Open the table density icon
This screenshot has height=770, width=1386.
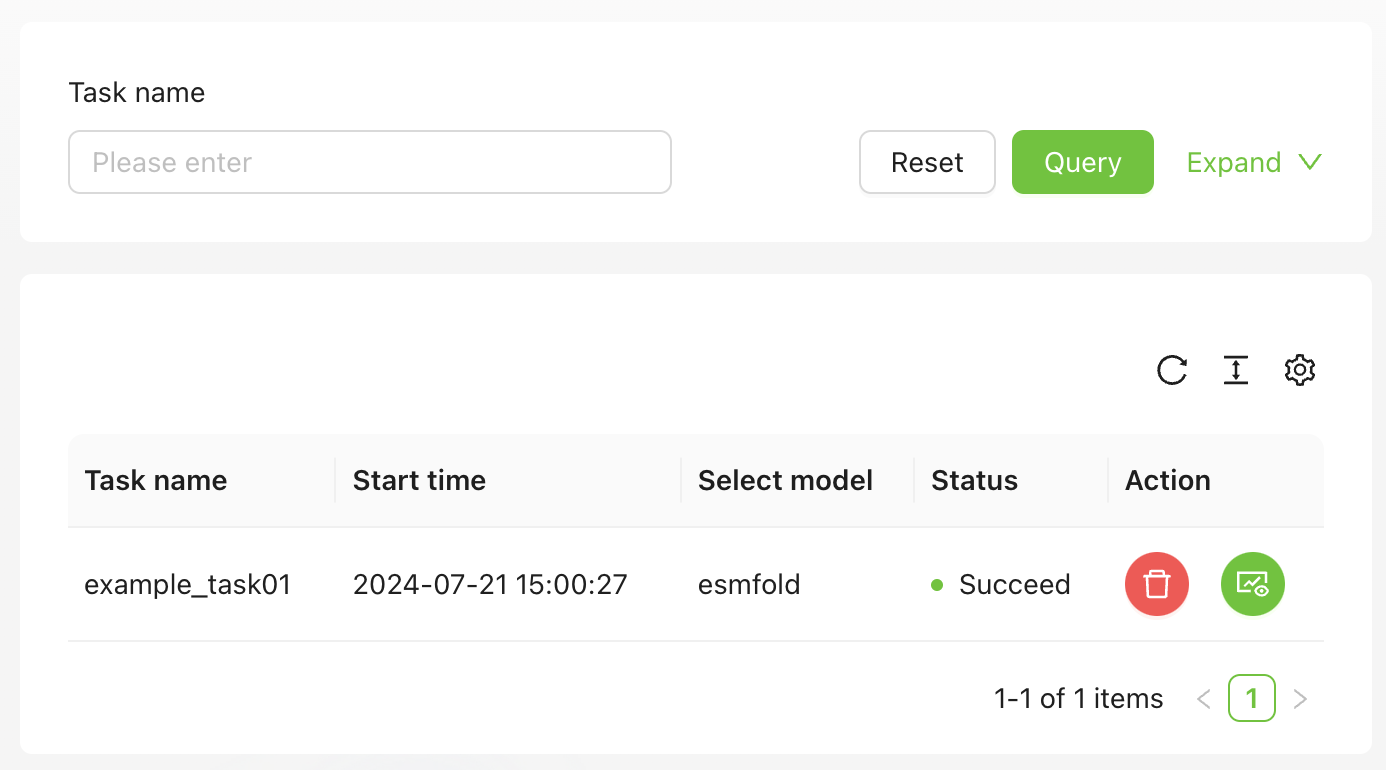(x=1236, y=370)
